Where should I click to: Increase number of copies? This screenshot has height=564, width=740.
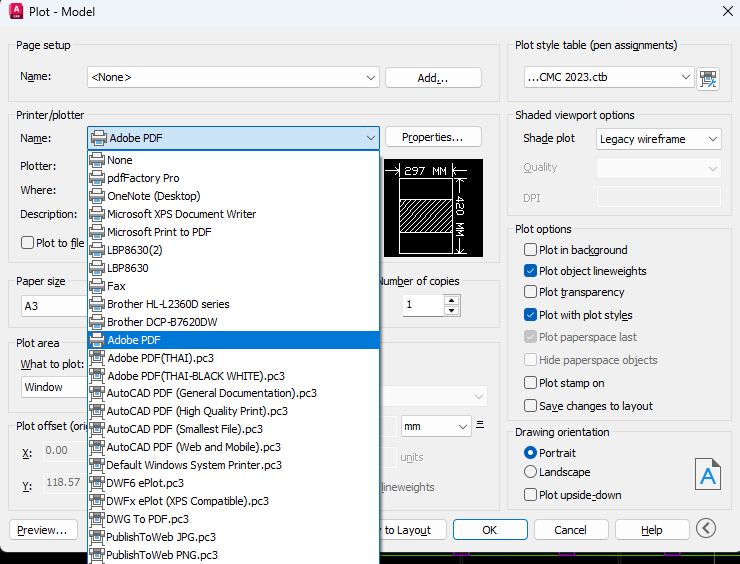click(452, 301)
